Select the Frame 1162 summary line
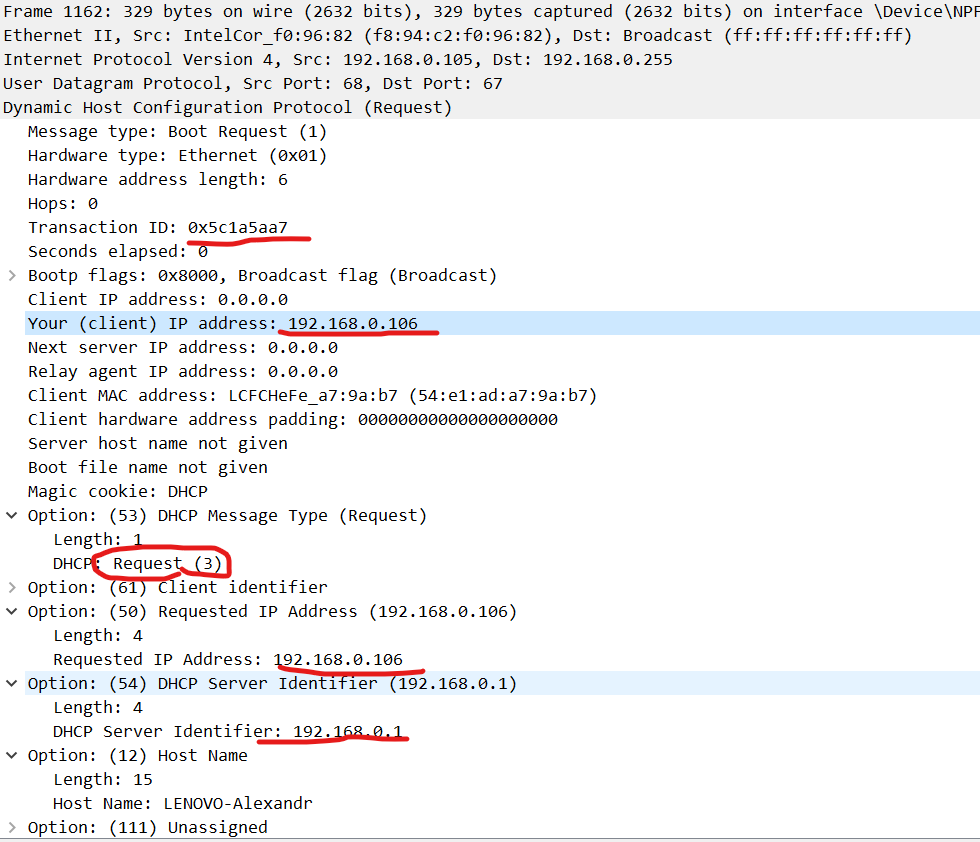Screen dimensions: 980x842 490,12
